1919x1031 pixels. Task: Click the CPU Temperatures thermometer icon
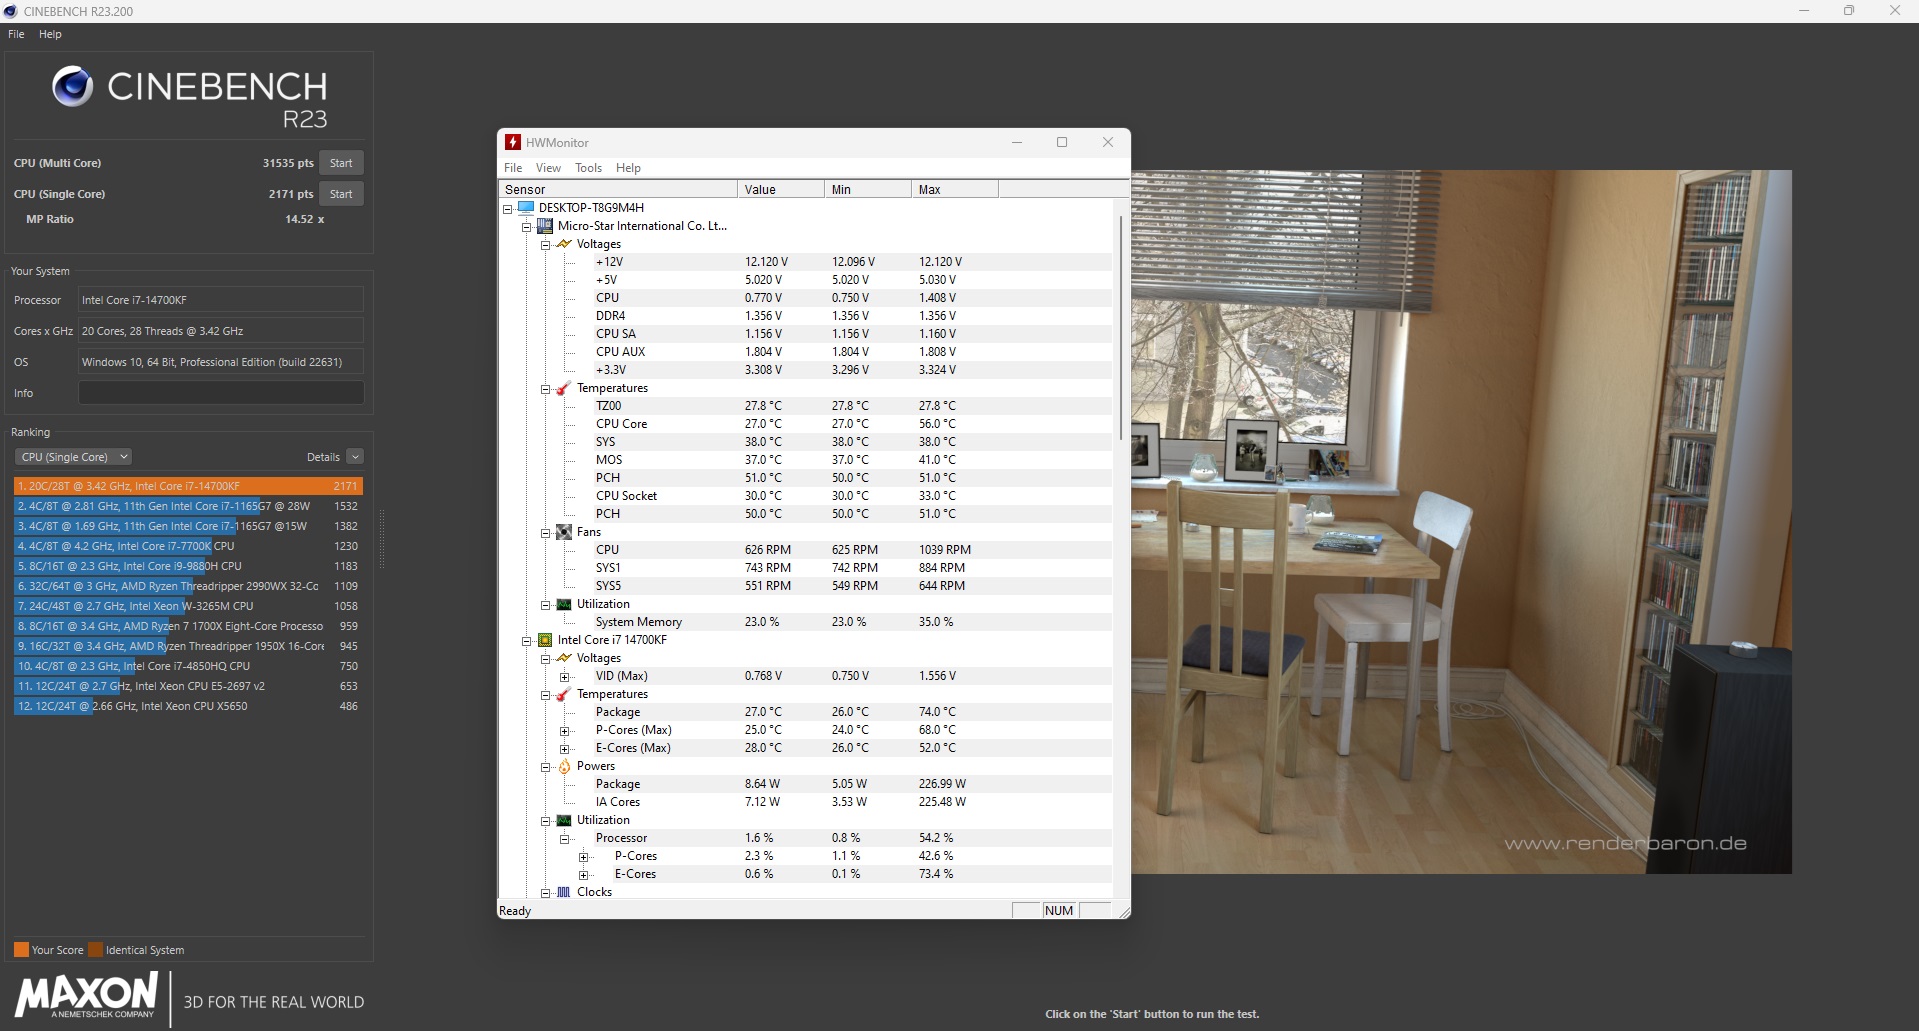(564, 694)
